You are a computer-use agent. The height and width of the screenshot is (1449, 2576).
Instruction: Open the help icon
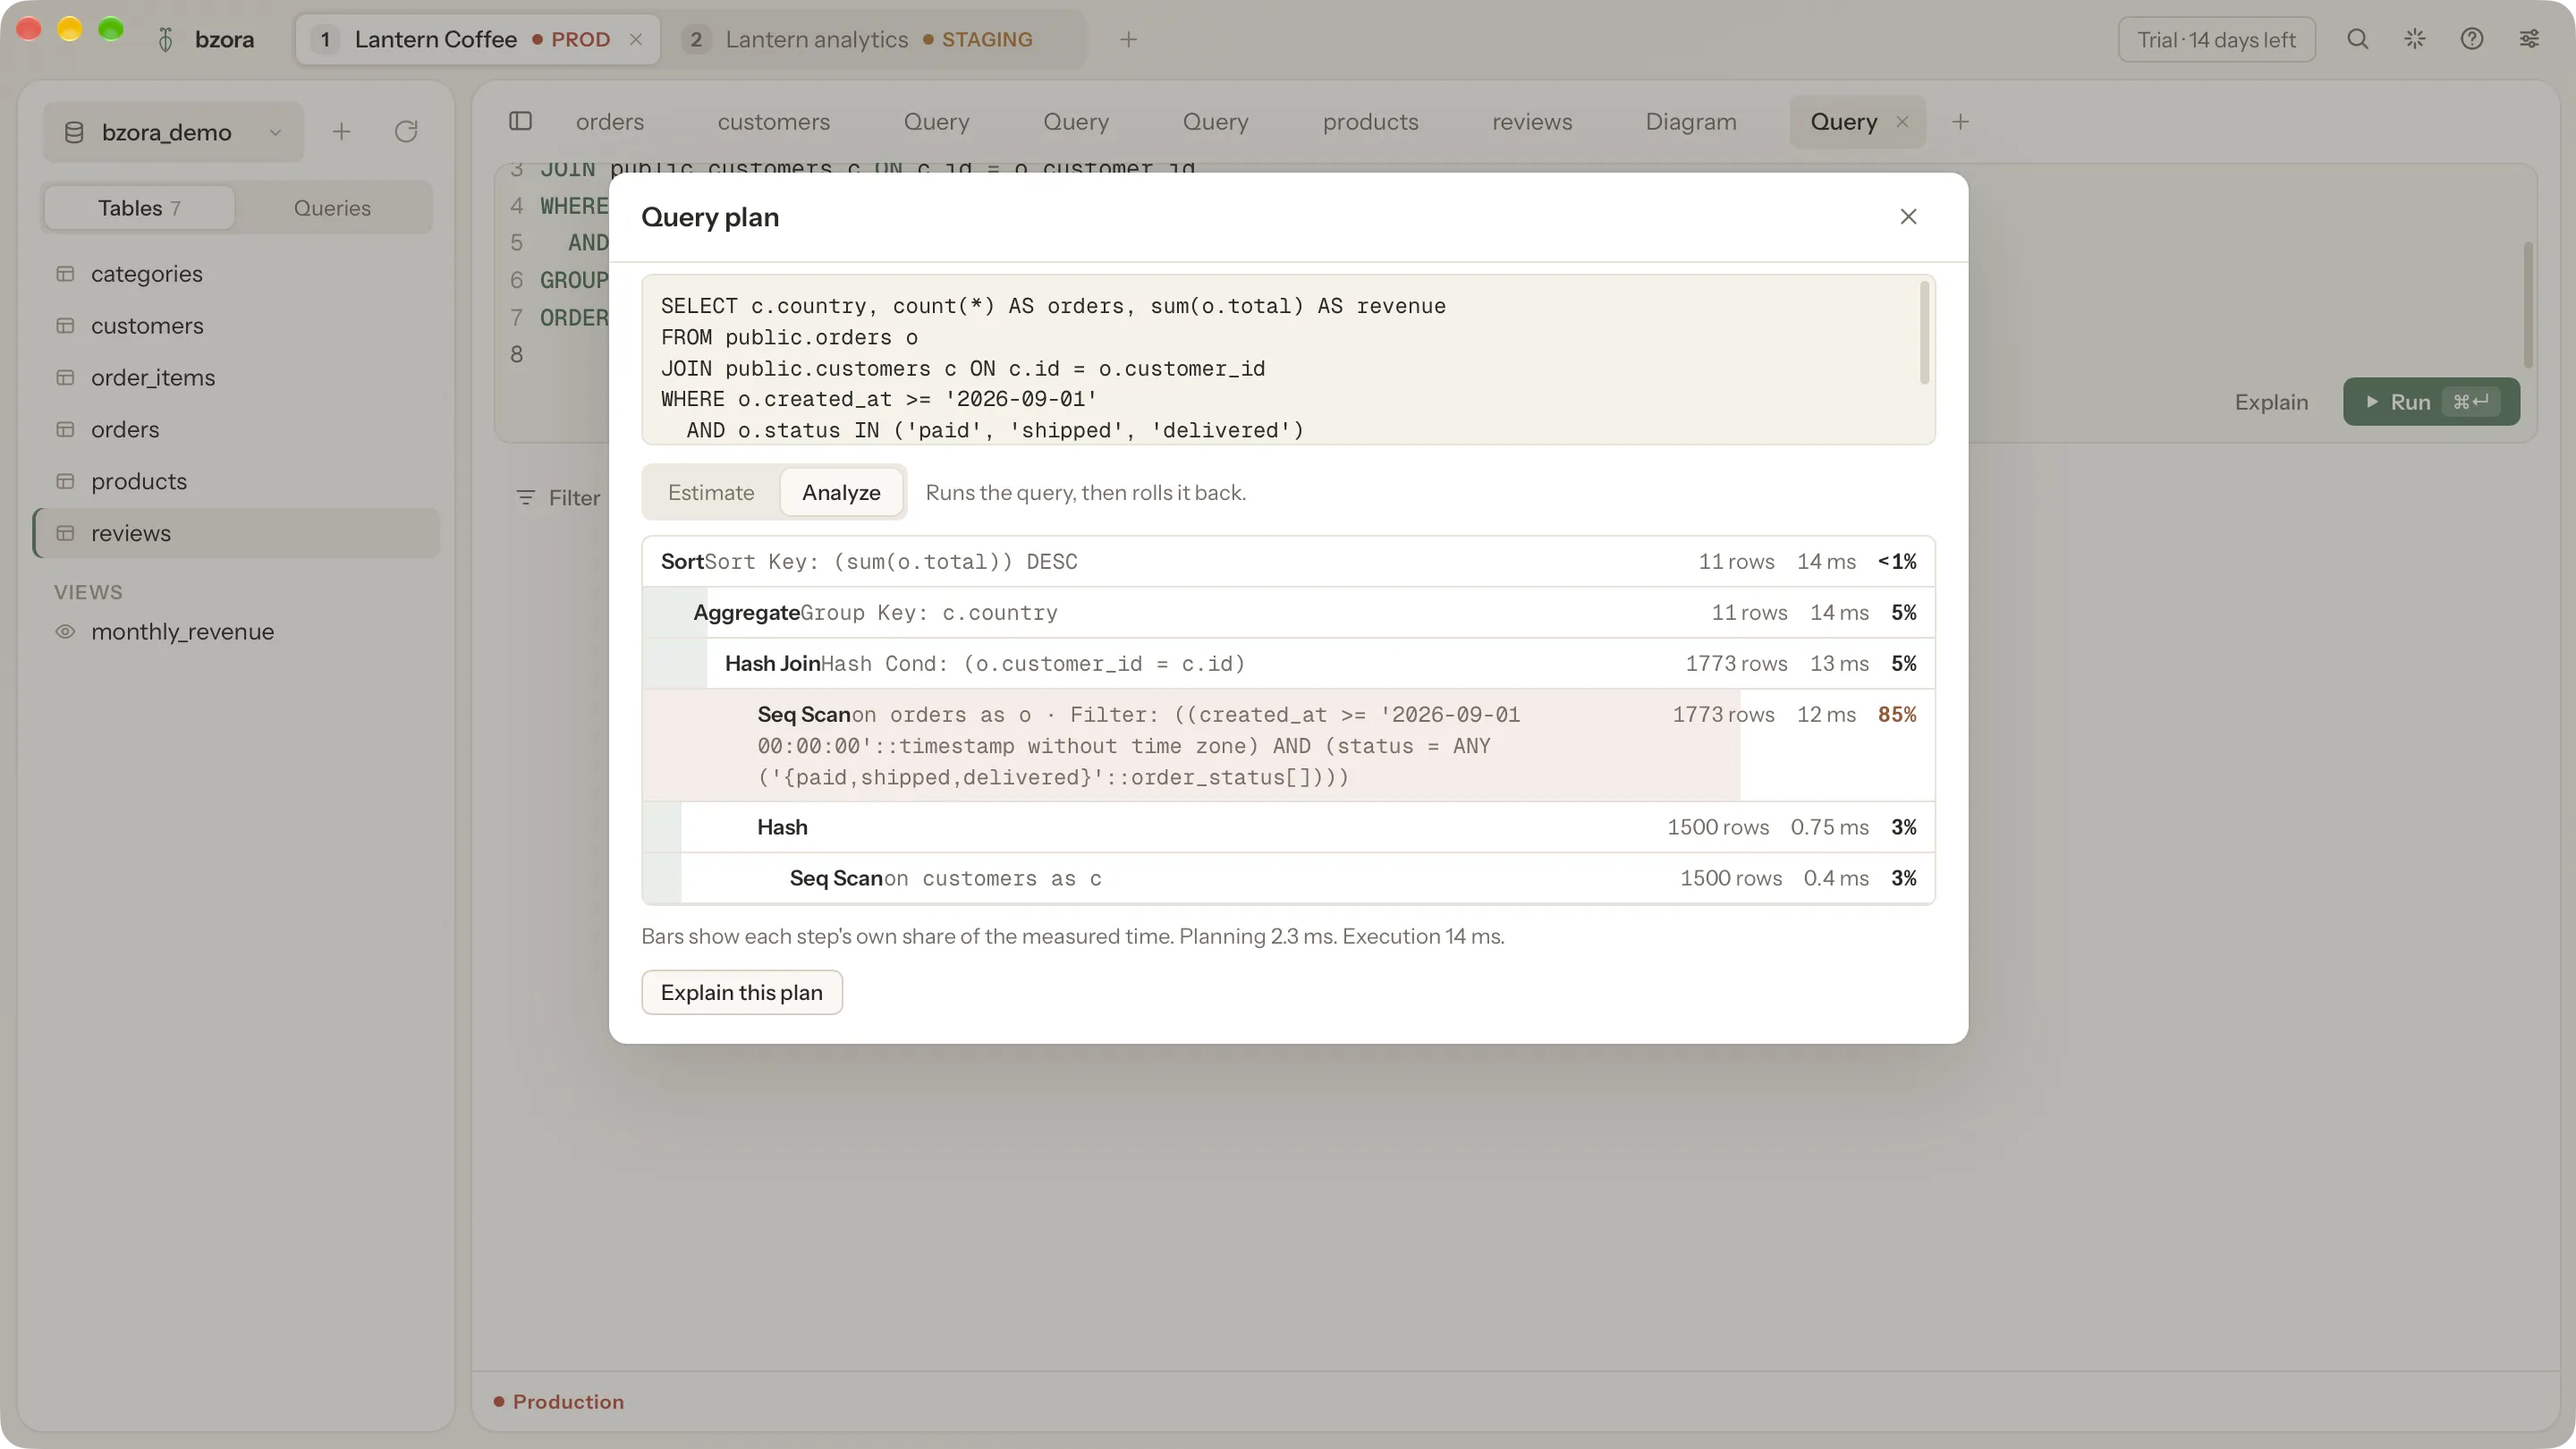click(x=2471, y=40)
